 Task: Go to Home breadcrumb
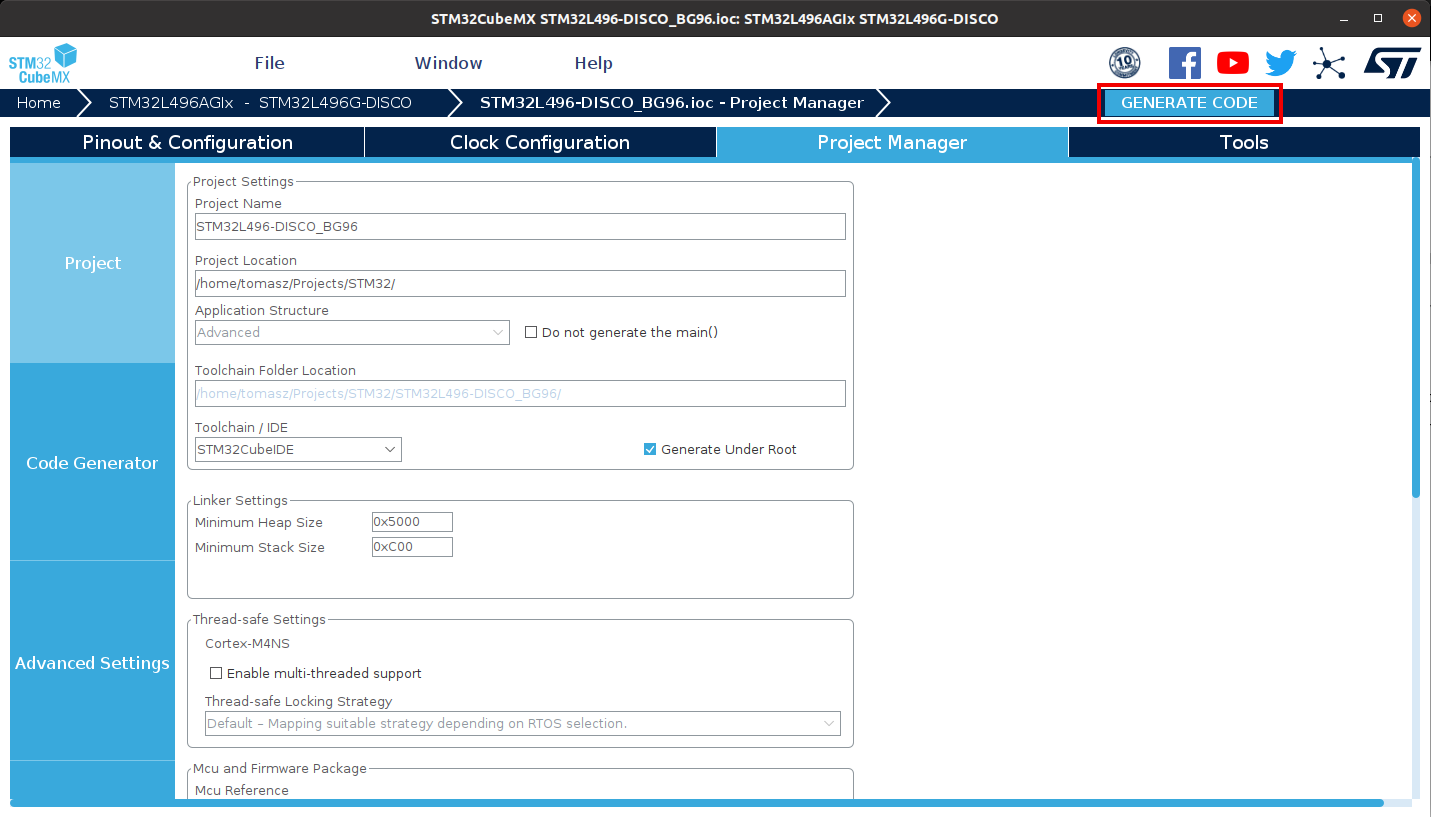[x=39, y=103]
